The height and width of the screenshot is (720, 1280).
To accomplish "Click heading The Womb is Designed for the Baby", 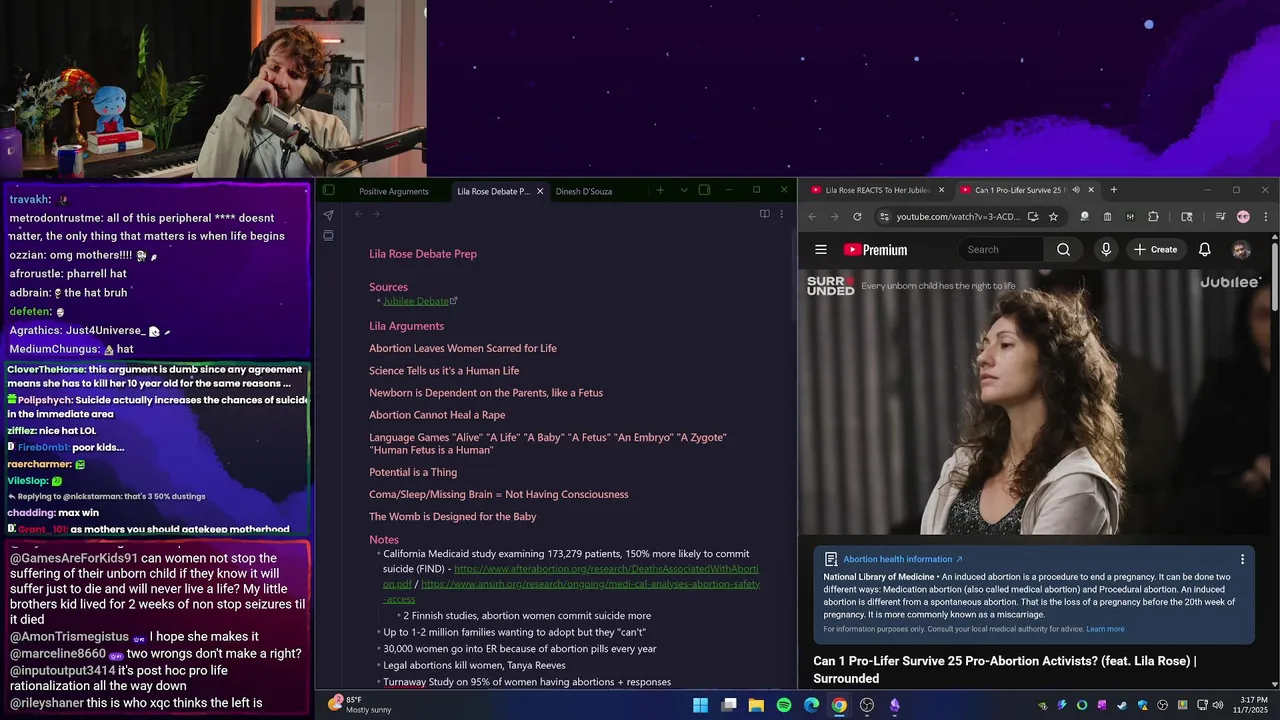I will (x=453, y=517).
